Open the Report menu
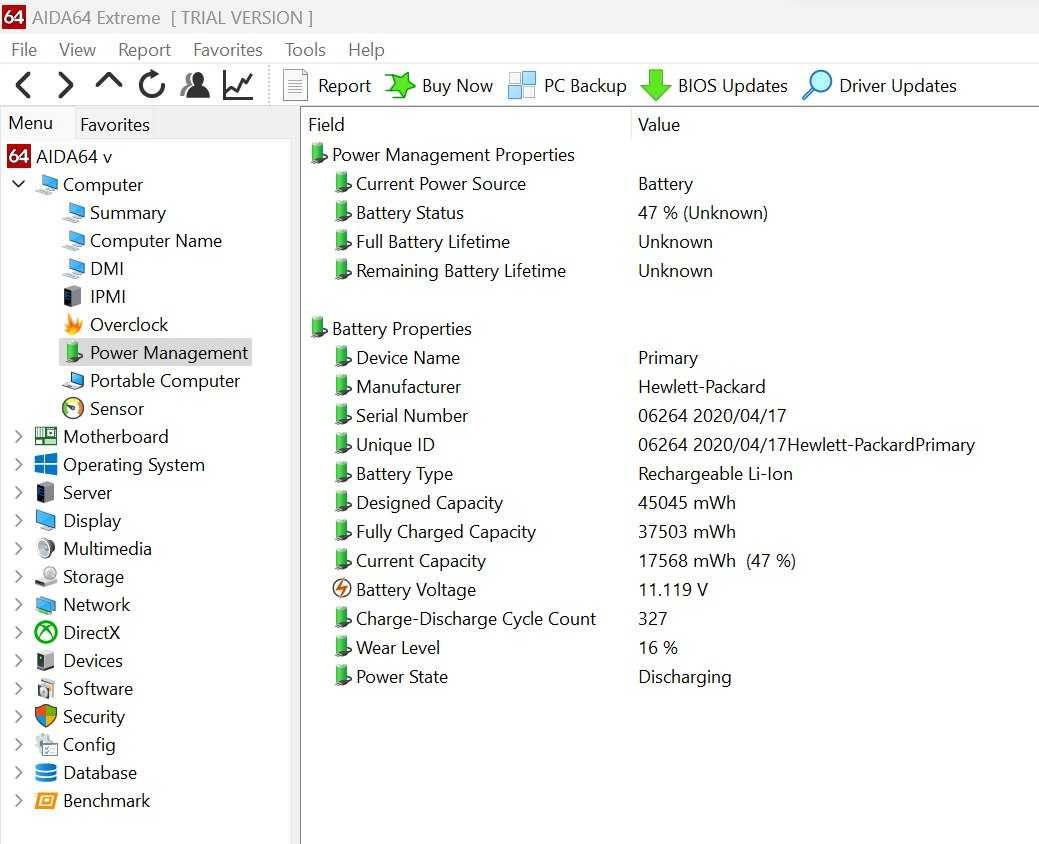Image resolution: width=1039 pixels, height=844 pixels. (x=144, y=50)
